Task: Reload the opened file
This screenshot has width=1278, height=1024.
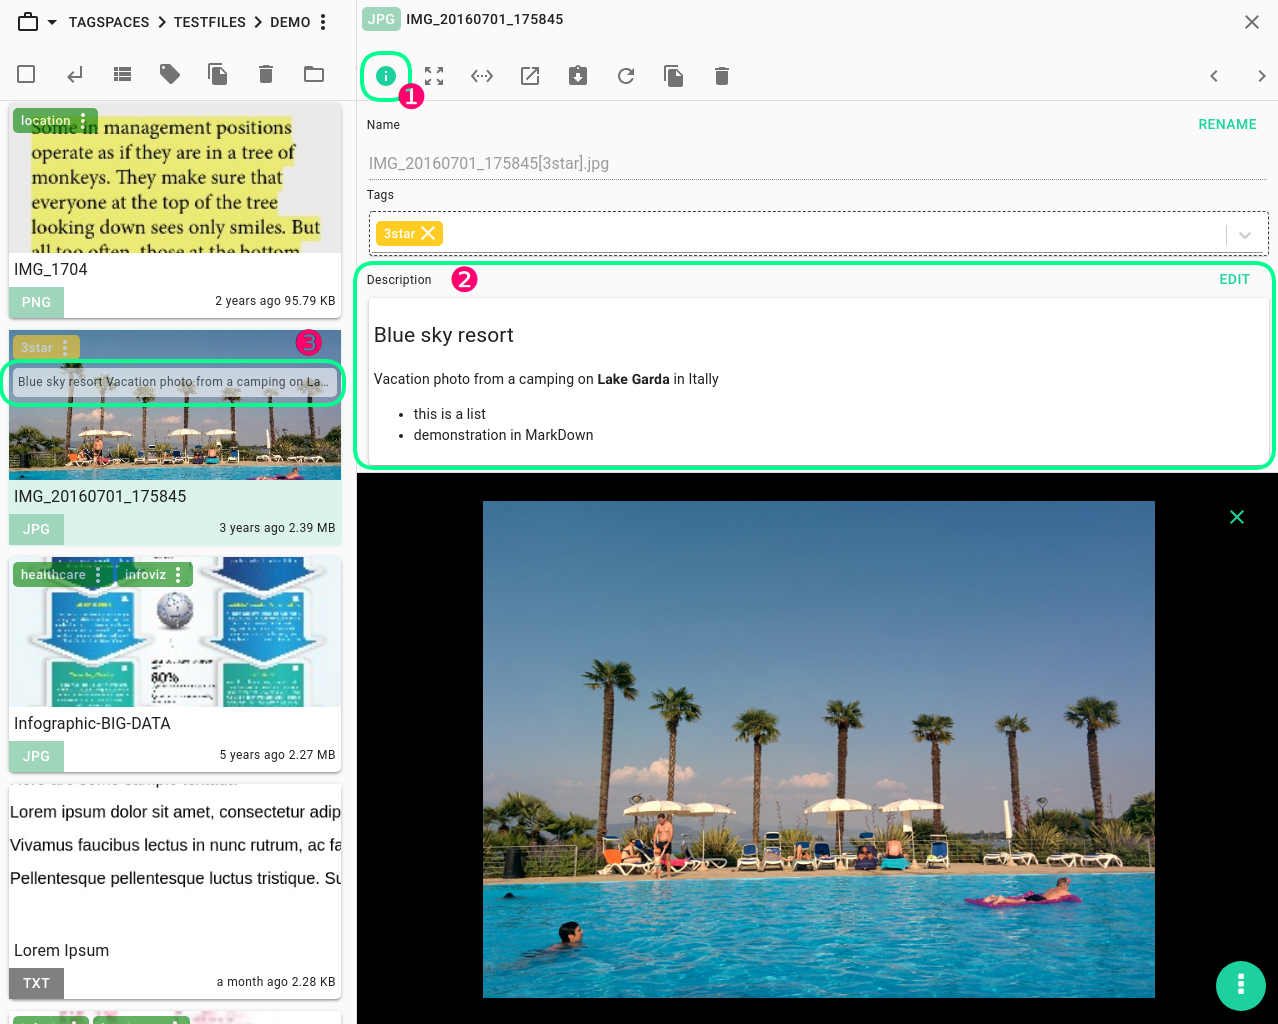Action: 626,76
